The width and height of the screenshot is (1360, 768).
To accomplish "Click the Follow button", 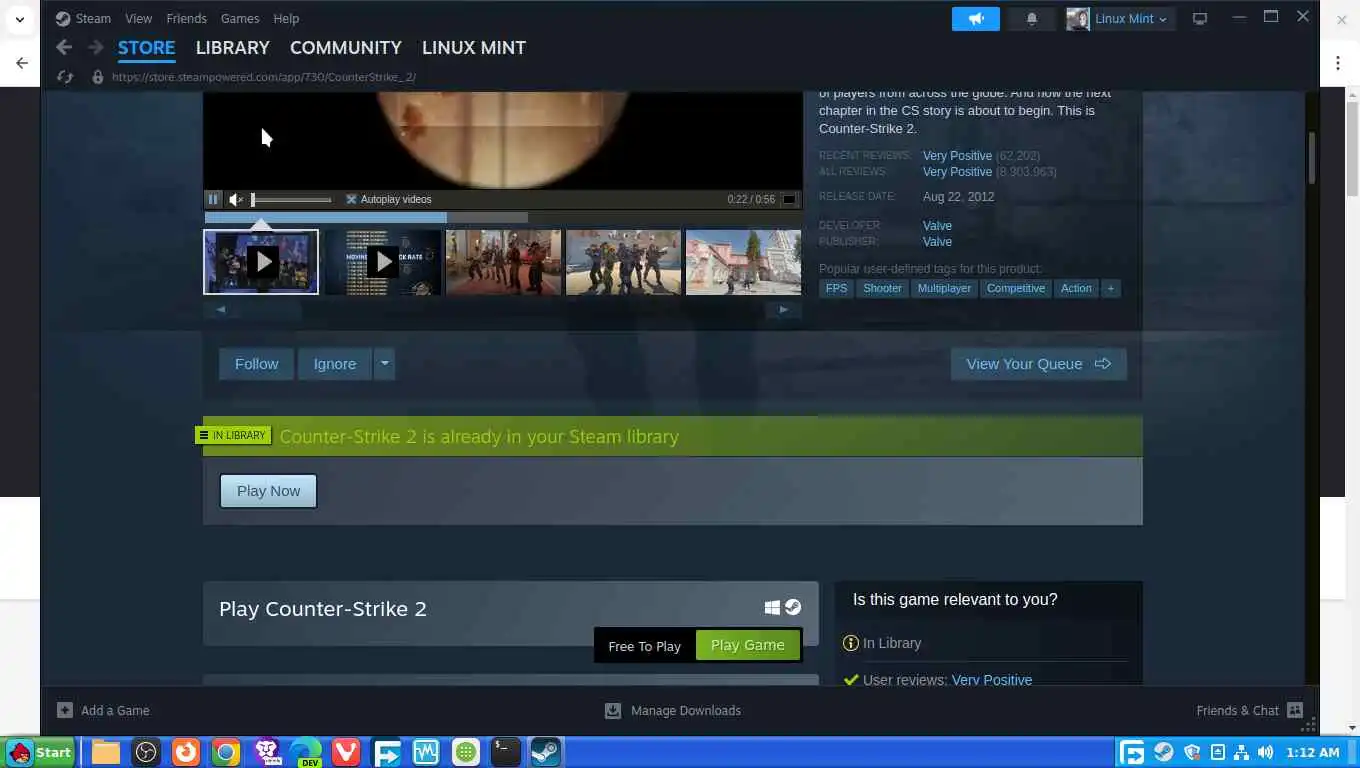I will point(256,364).
